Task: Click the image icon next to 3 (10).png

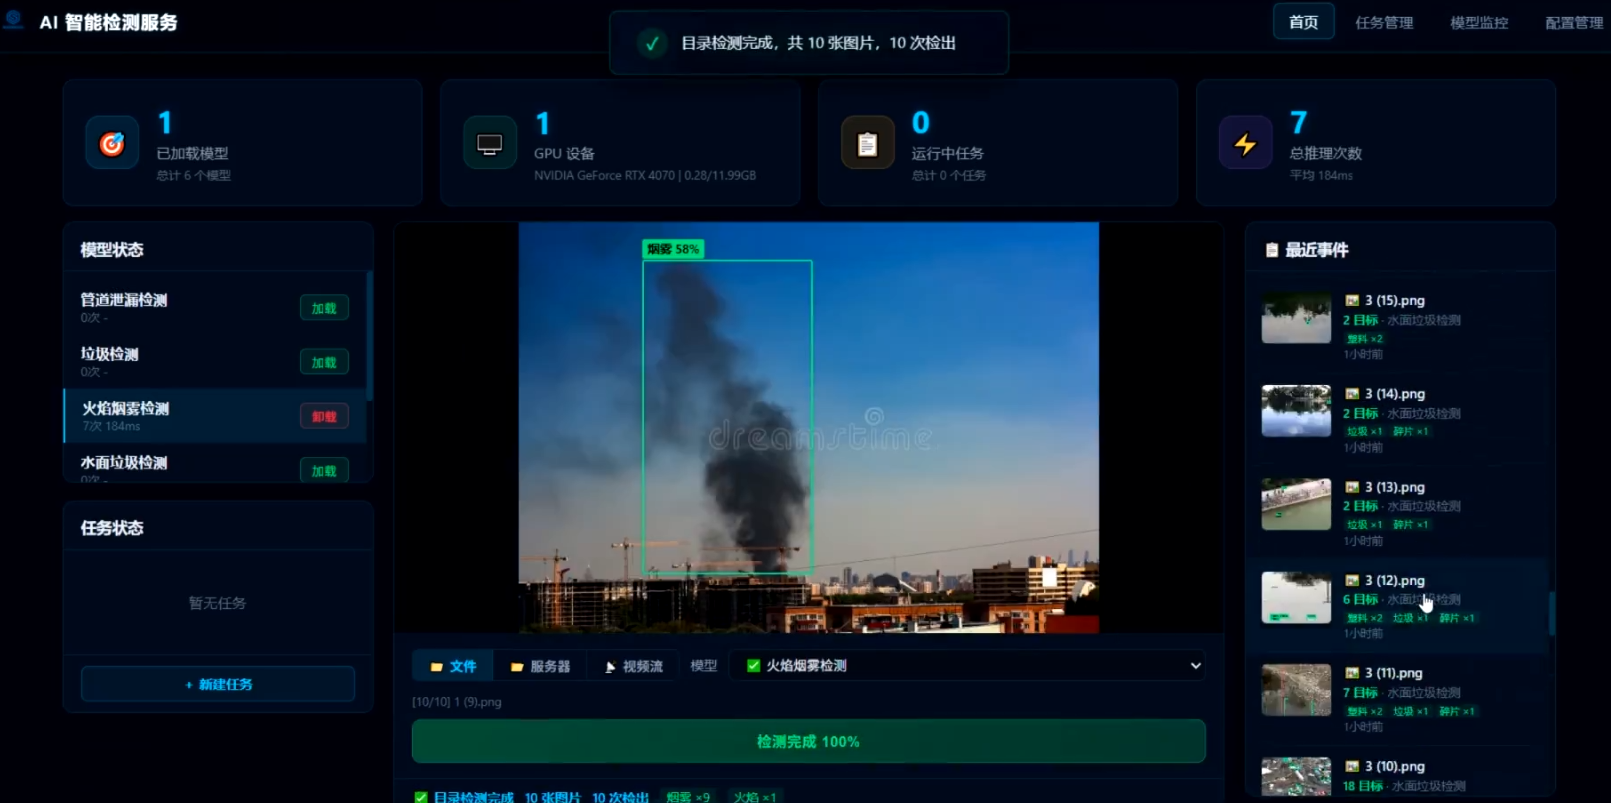Action: 1352,766
